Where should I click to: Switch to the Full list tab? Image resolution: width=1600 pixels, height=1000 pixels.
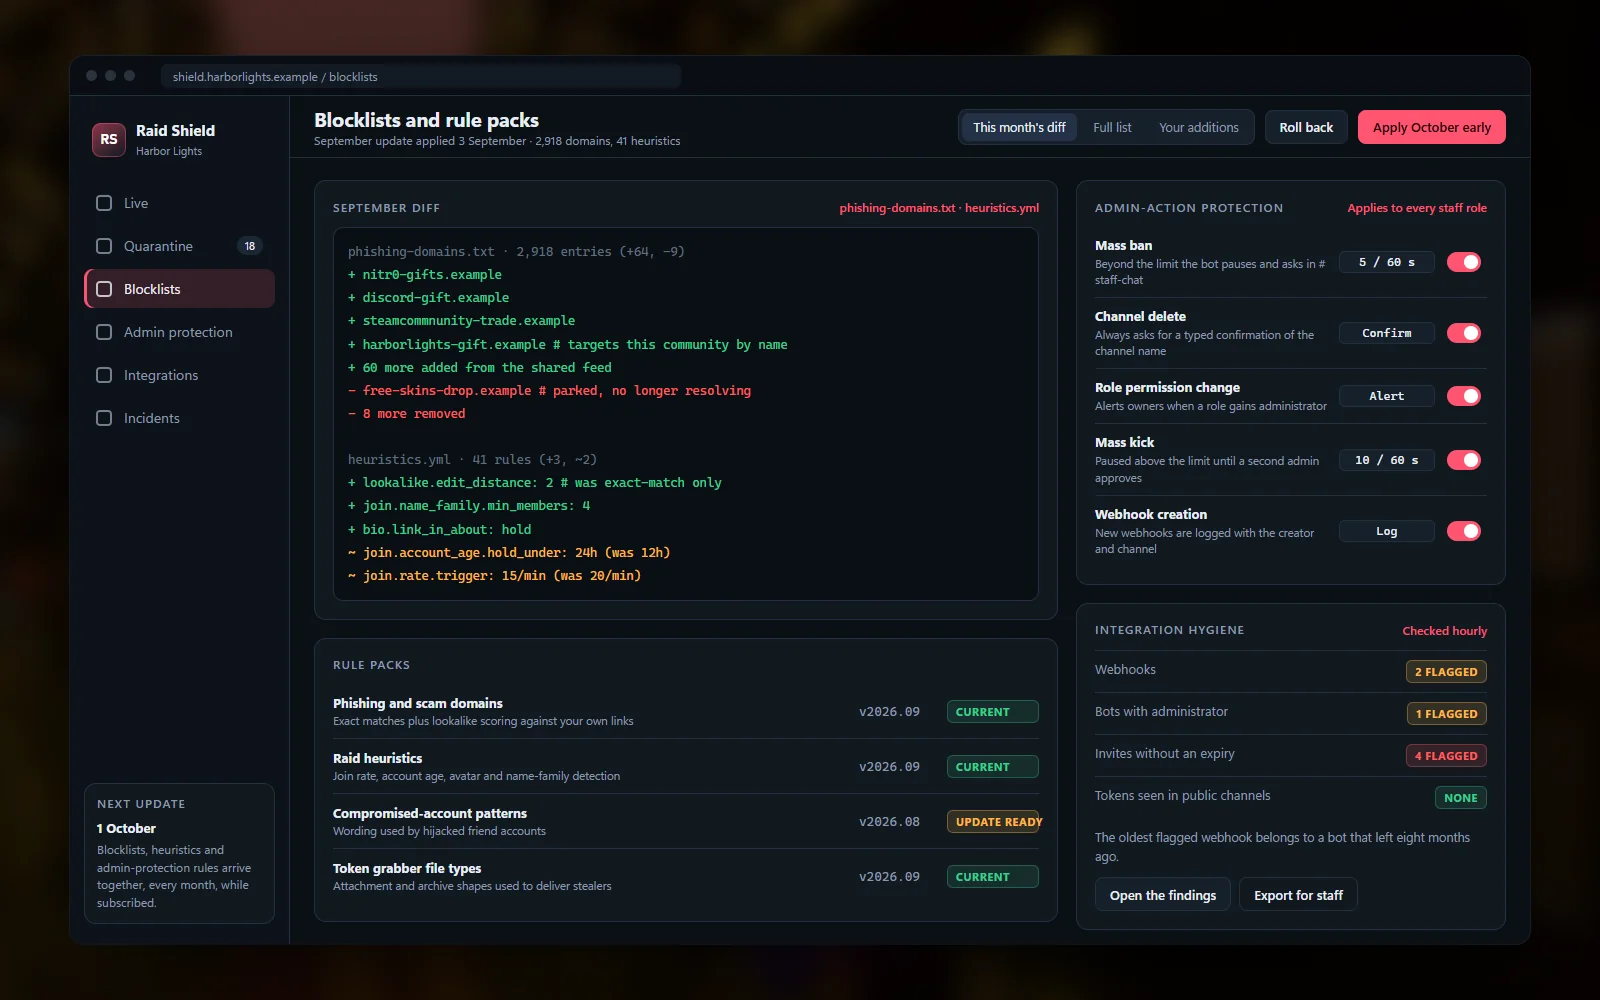[x=1112, y=127]
